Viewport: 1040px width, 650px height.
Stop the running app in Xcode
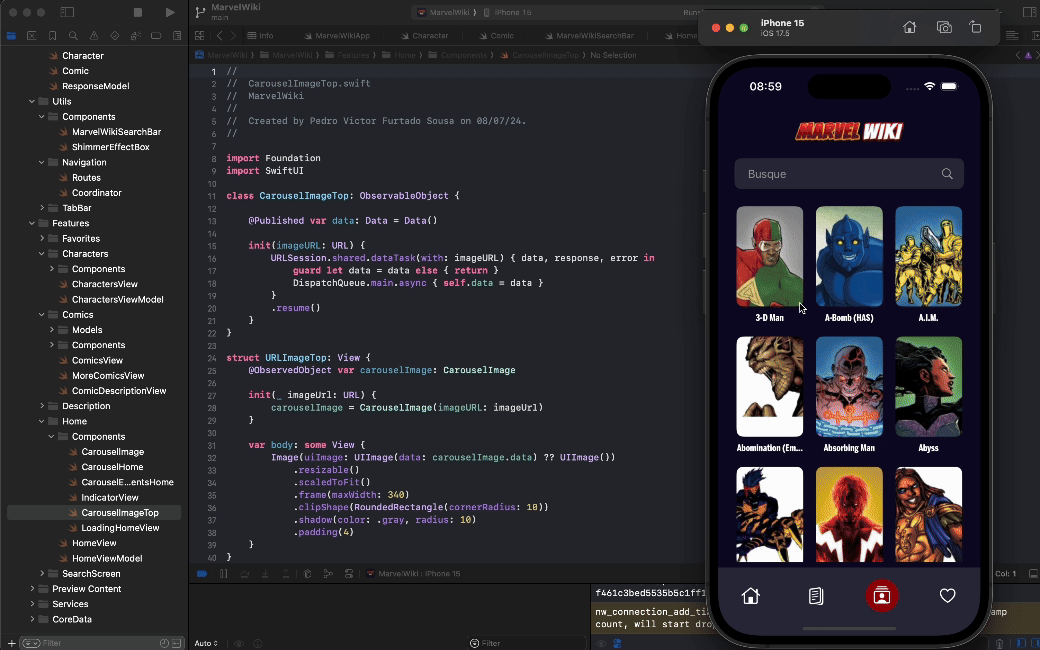(138, 12)
